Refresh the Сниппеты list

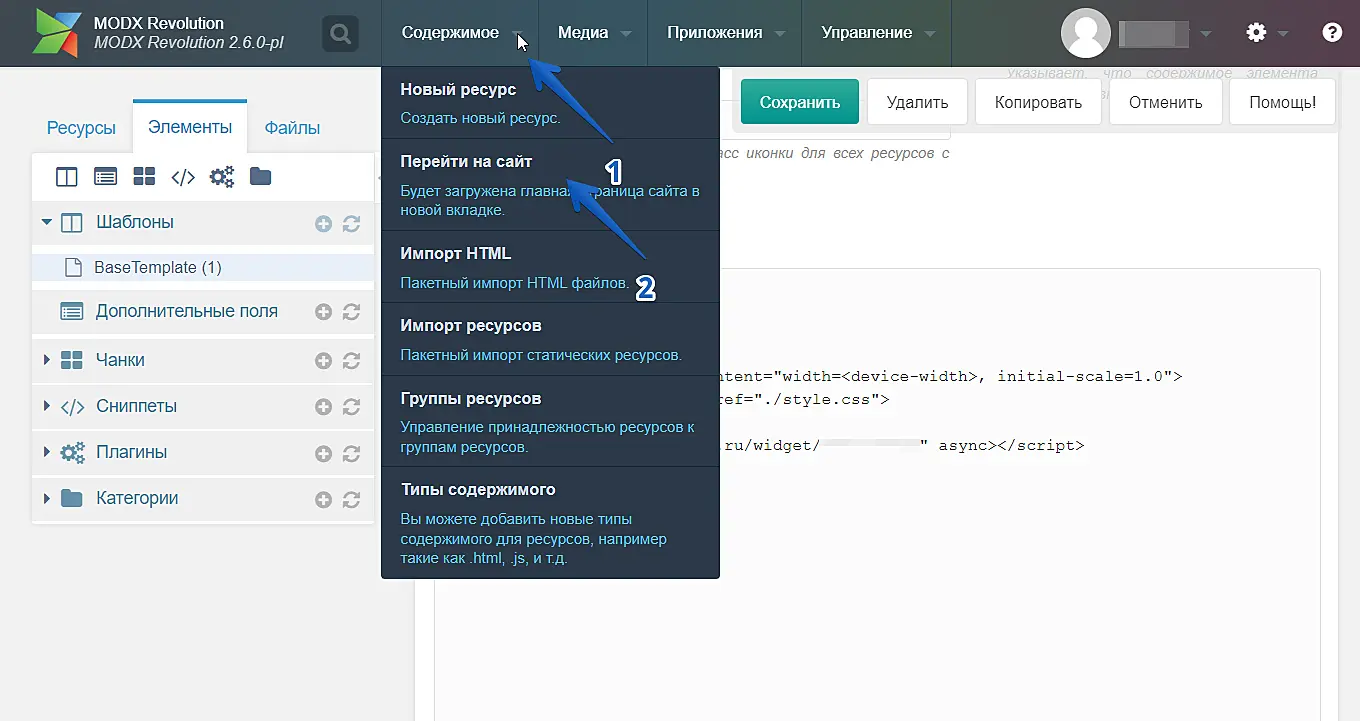pos(351,407)
